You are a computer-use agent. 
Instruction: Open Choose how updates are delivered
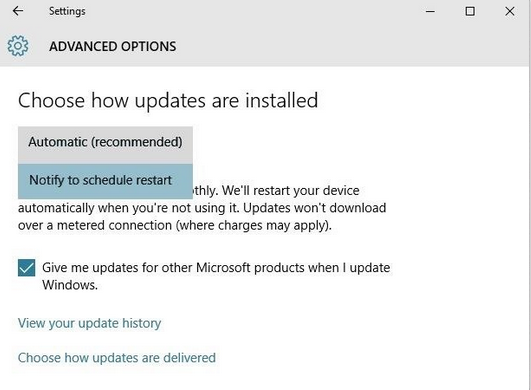click(116, 358)
